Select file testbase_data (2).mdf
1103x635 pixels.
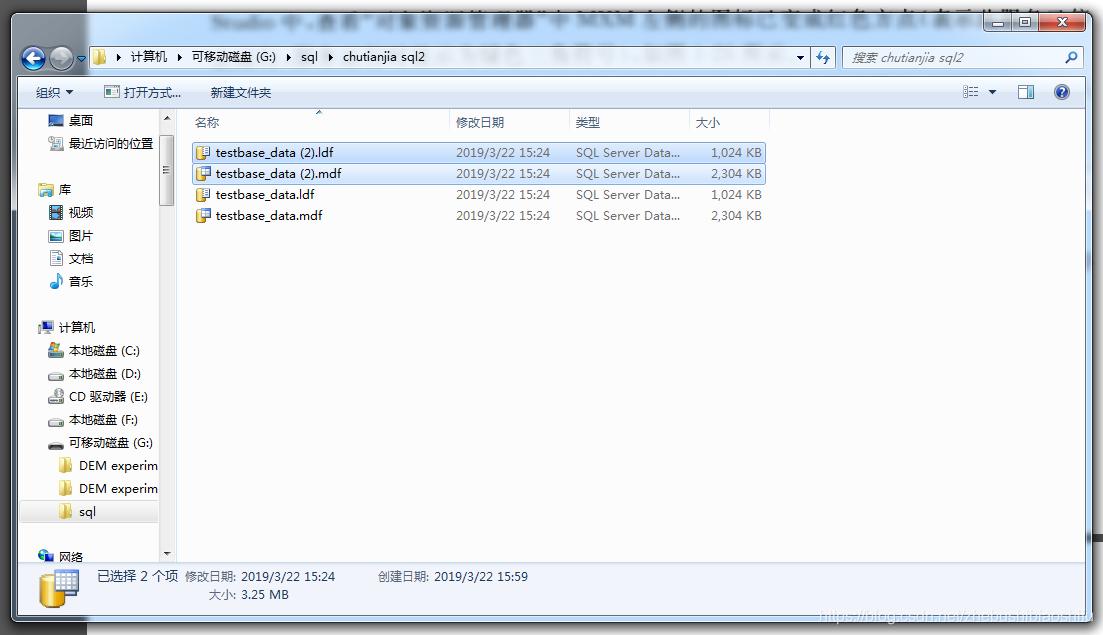coord(478,174)
